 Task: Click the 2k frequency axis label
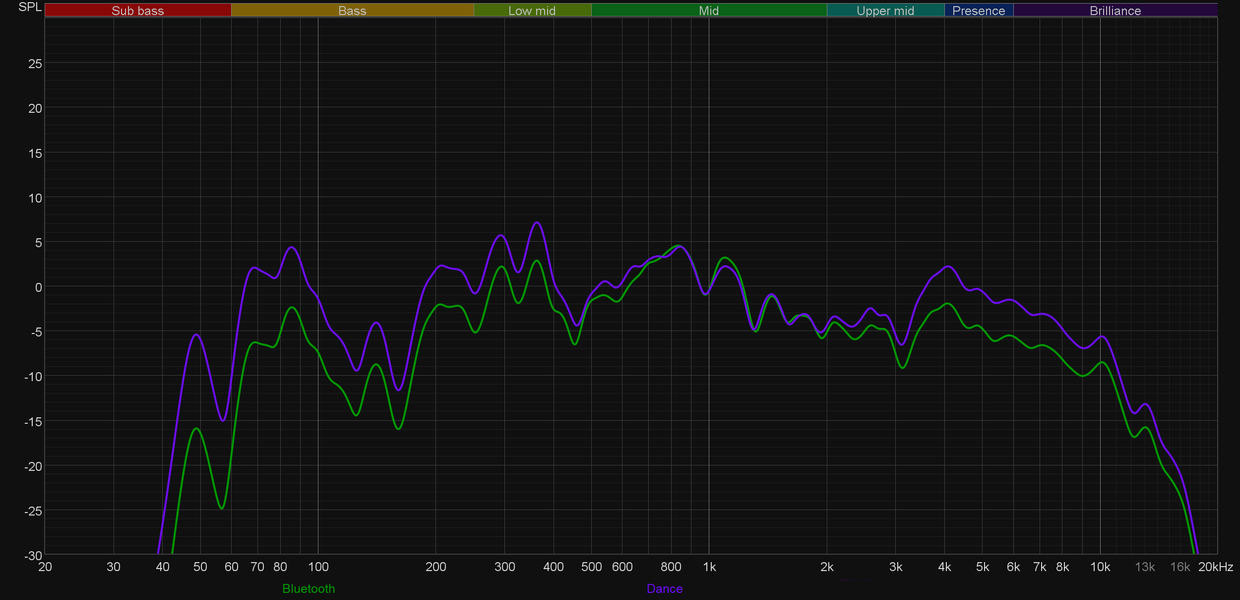pyautogui.click(x=827, y=567)
